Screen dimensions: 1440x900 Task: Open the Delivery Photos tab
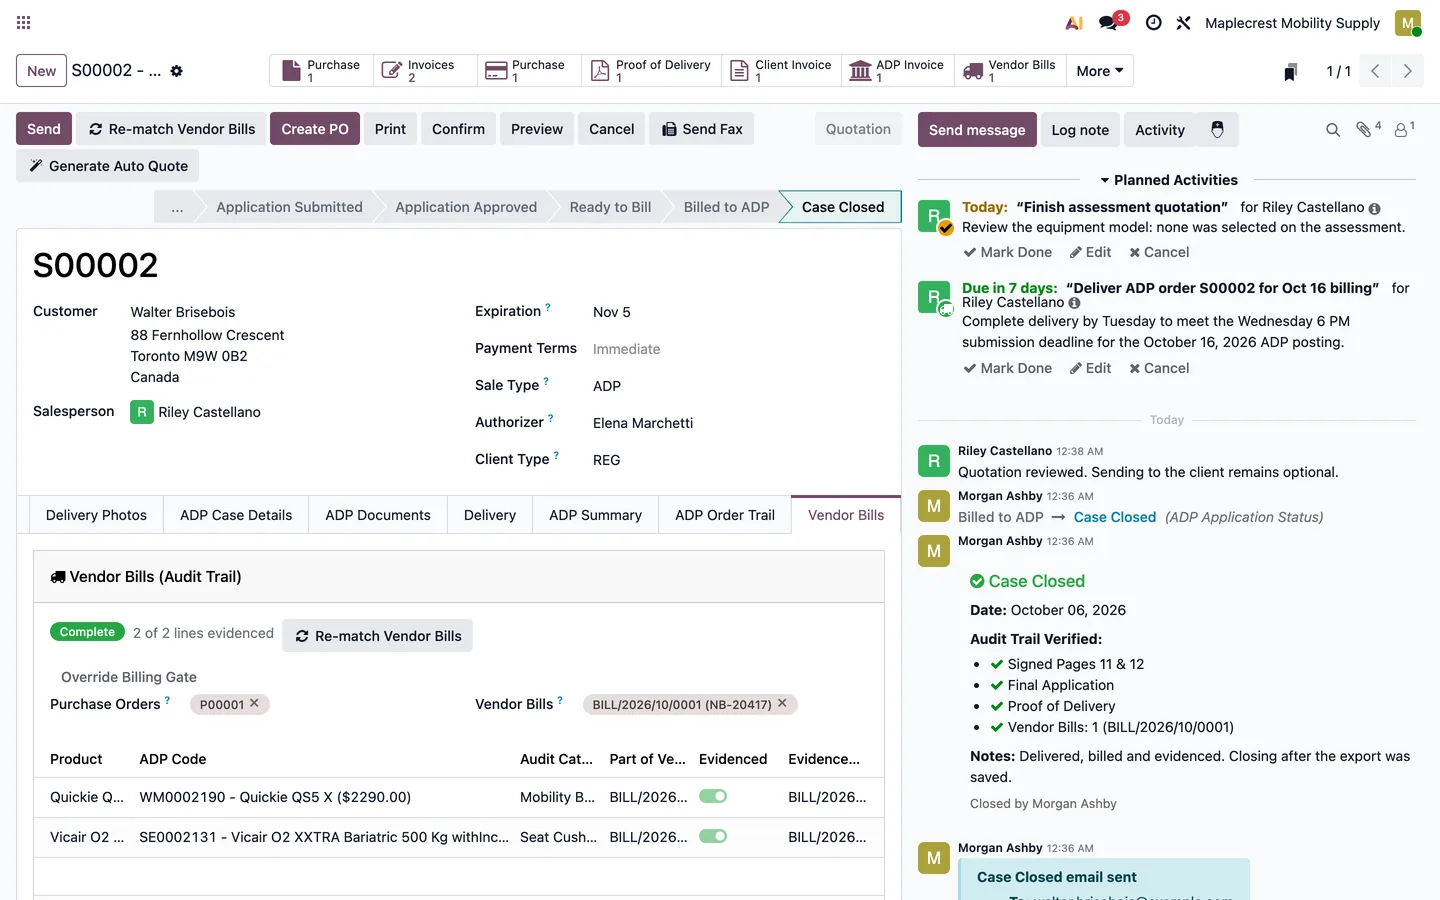coord(96,515)
